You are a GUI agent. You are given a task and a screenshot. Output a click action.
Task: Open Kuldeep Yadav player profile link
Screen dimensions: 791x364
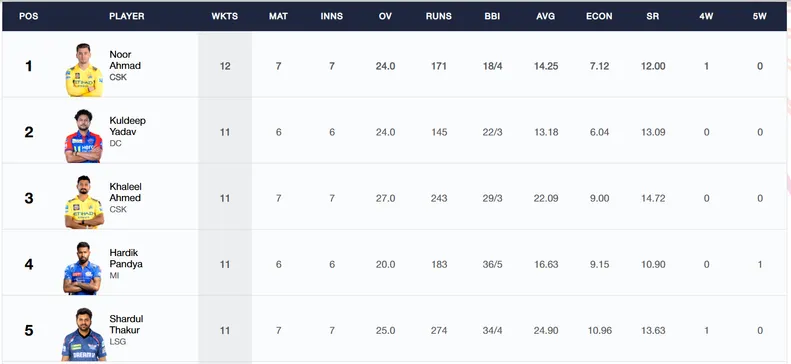point(128,126)
